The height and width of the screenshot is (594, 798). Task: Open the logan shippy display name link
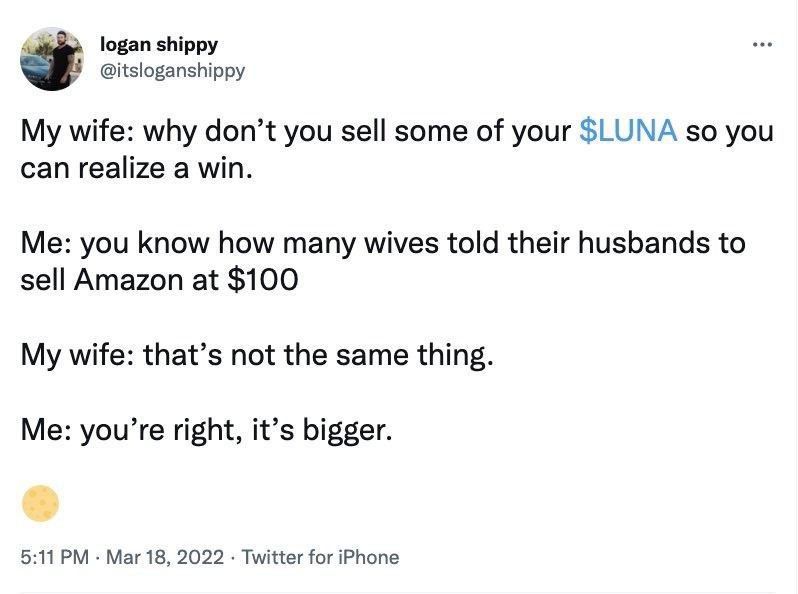[159, 45]
